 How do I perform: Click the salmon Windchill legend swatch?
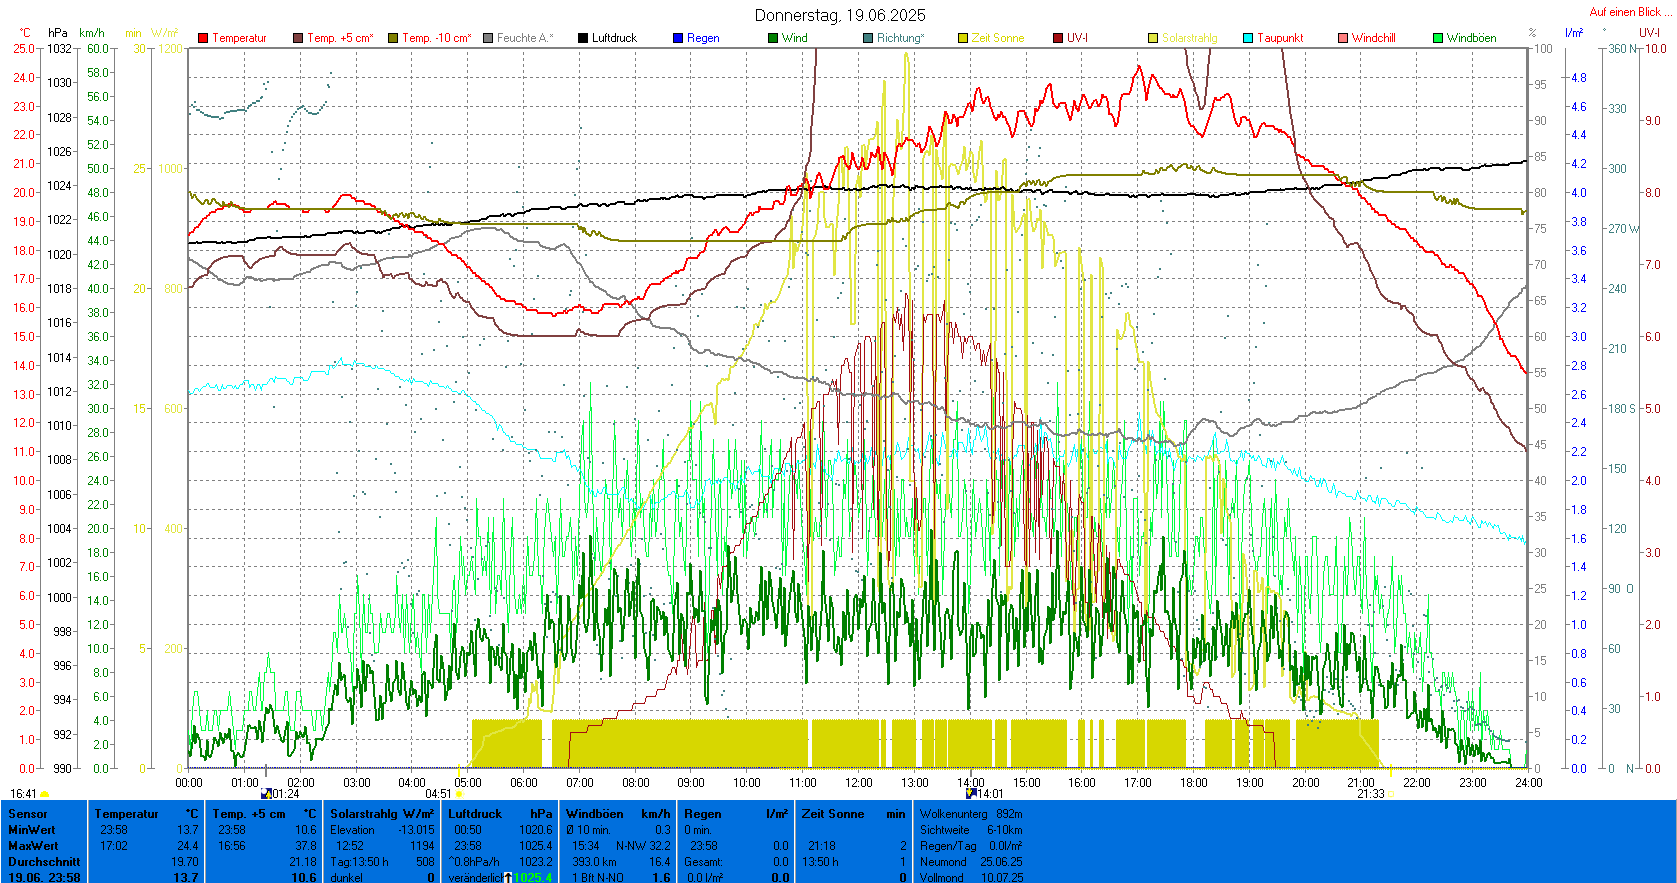click(1343, 38)
